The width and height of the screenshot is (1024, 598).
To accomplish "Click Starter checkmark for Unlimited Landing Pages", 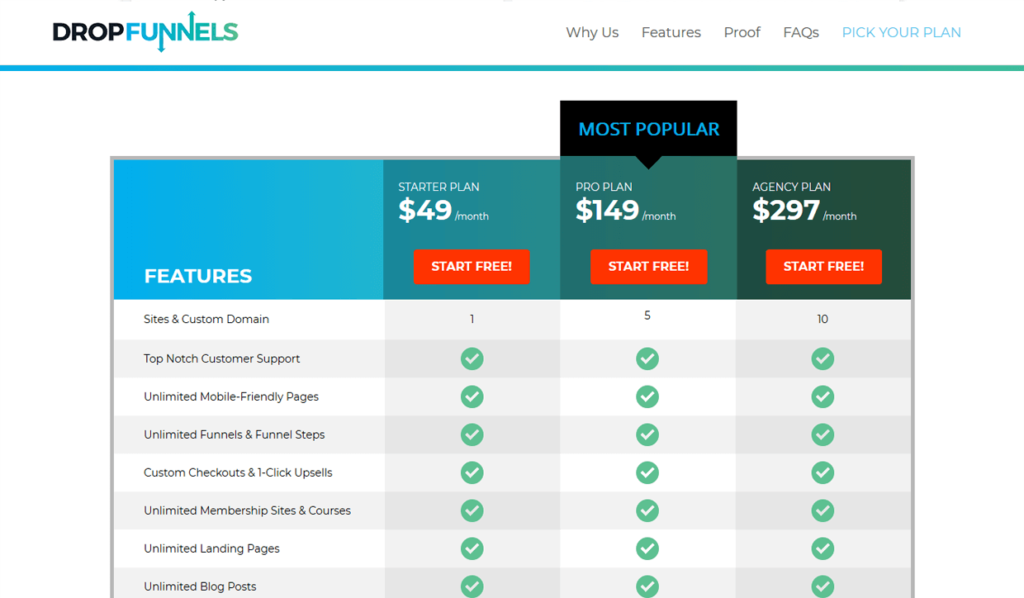I will [x=472, y=548].
